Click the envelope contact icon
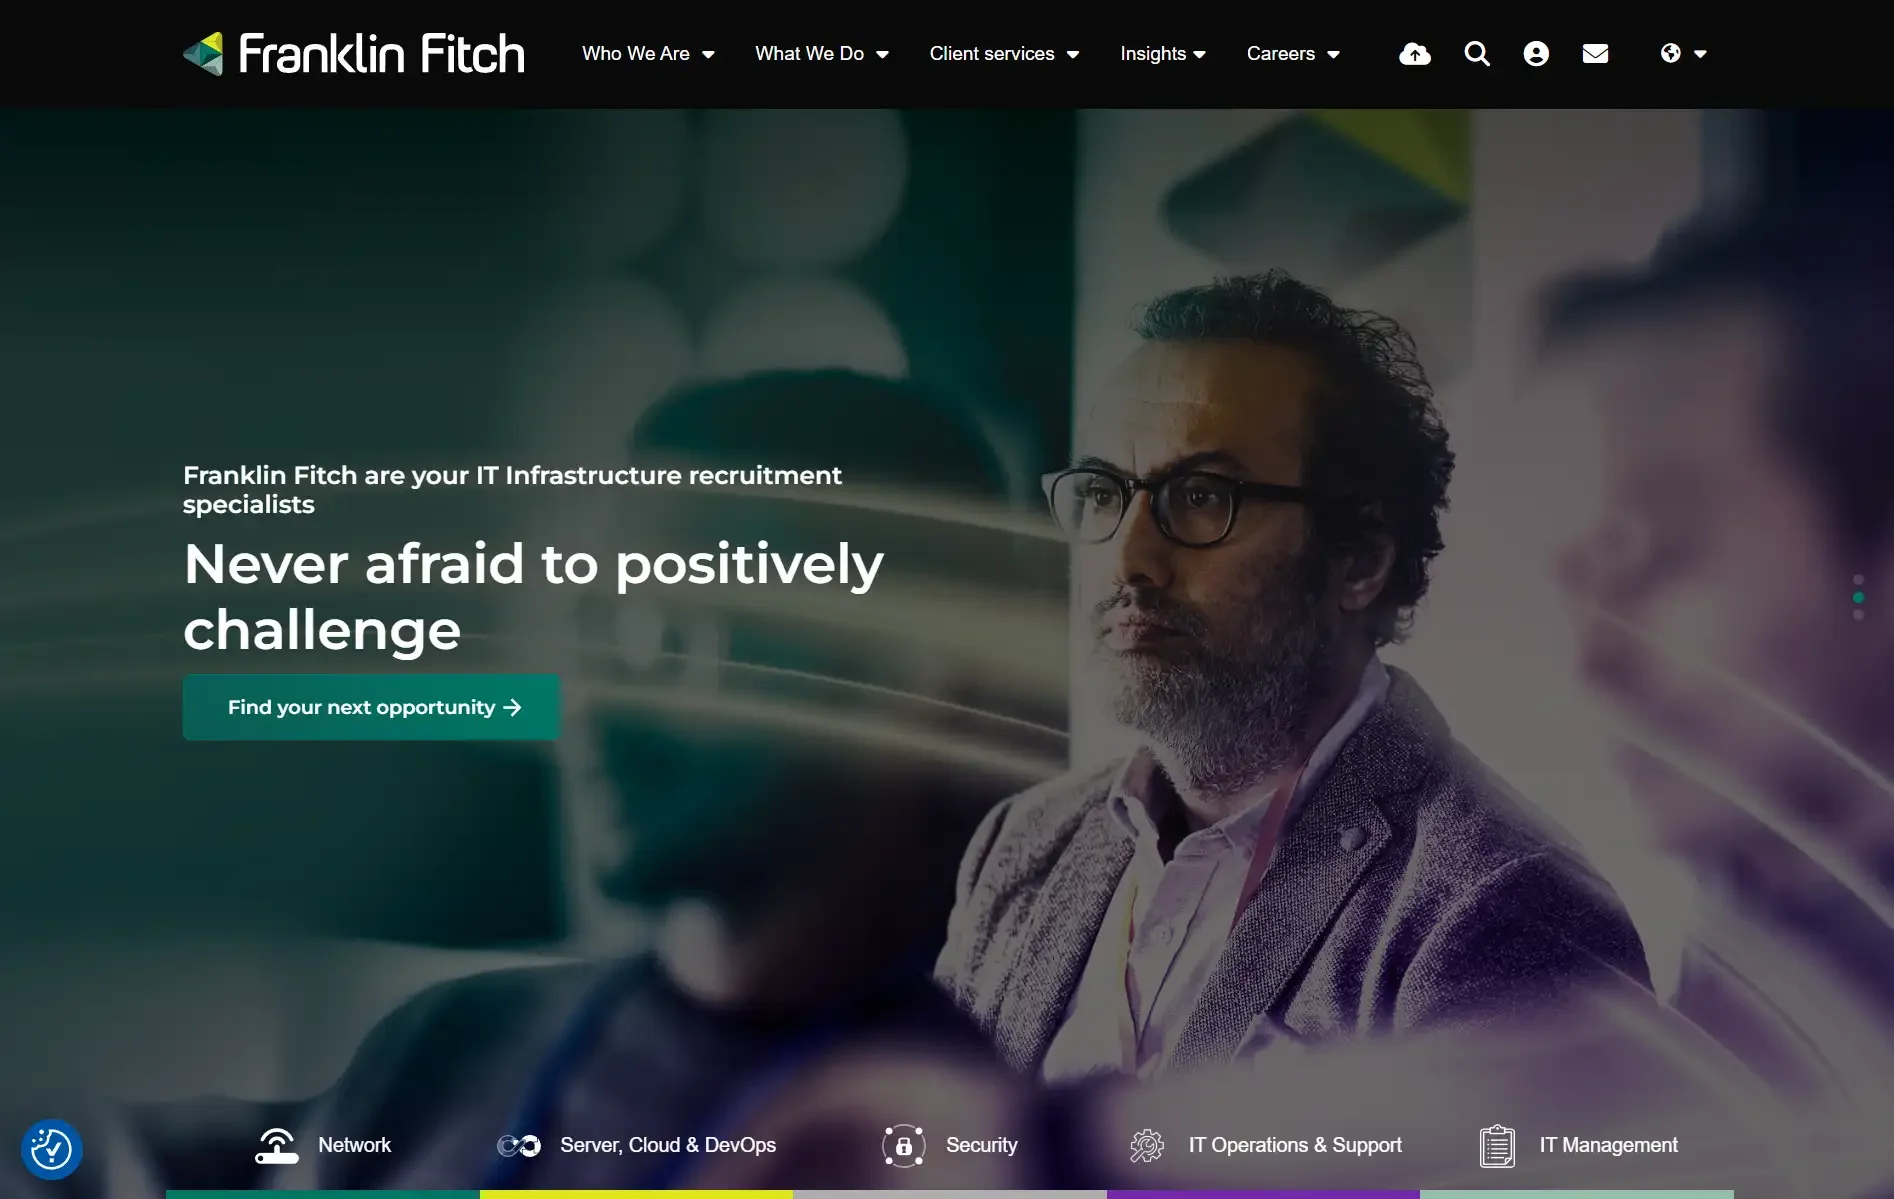 1596,54
